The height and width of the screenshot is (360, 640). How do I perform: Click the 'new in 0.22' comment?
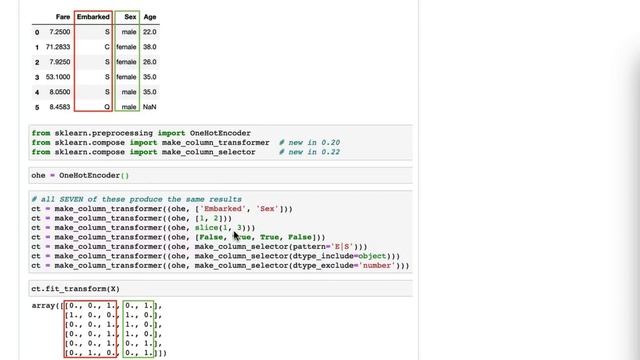[x=309, y=152]
